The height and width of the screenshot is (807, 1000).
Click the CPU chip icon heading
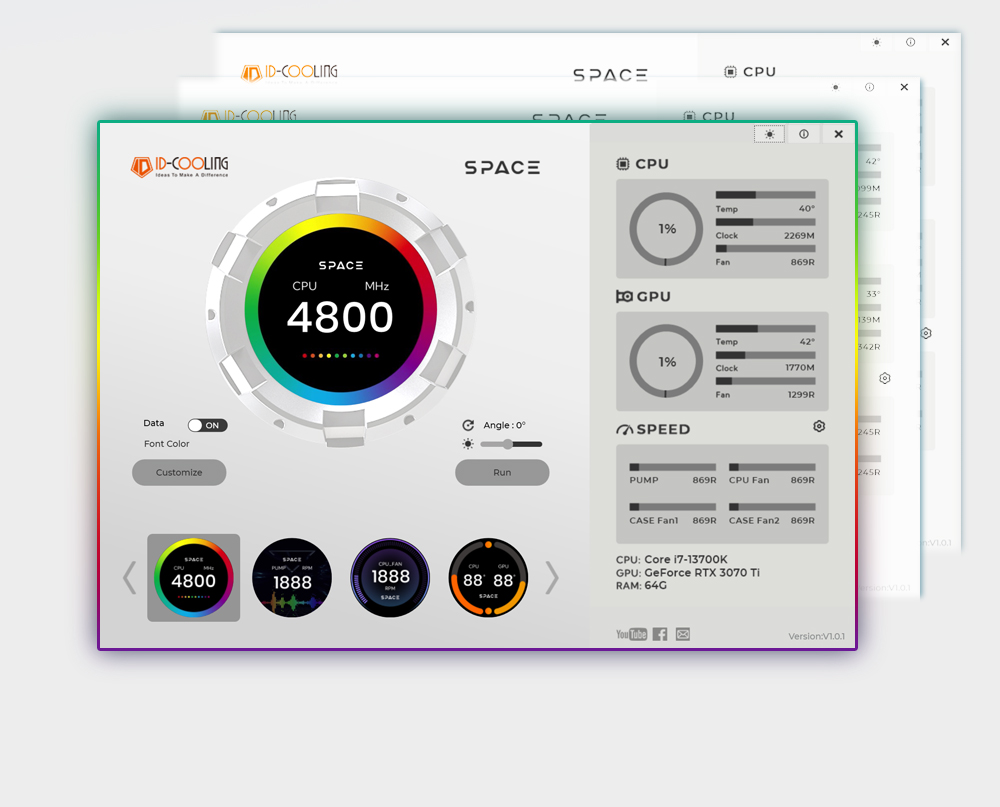coord(622,164)
